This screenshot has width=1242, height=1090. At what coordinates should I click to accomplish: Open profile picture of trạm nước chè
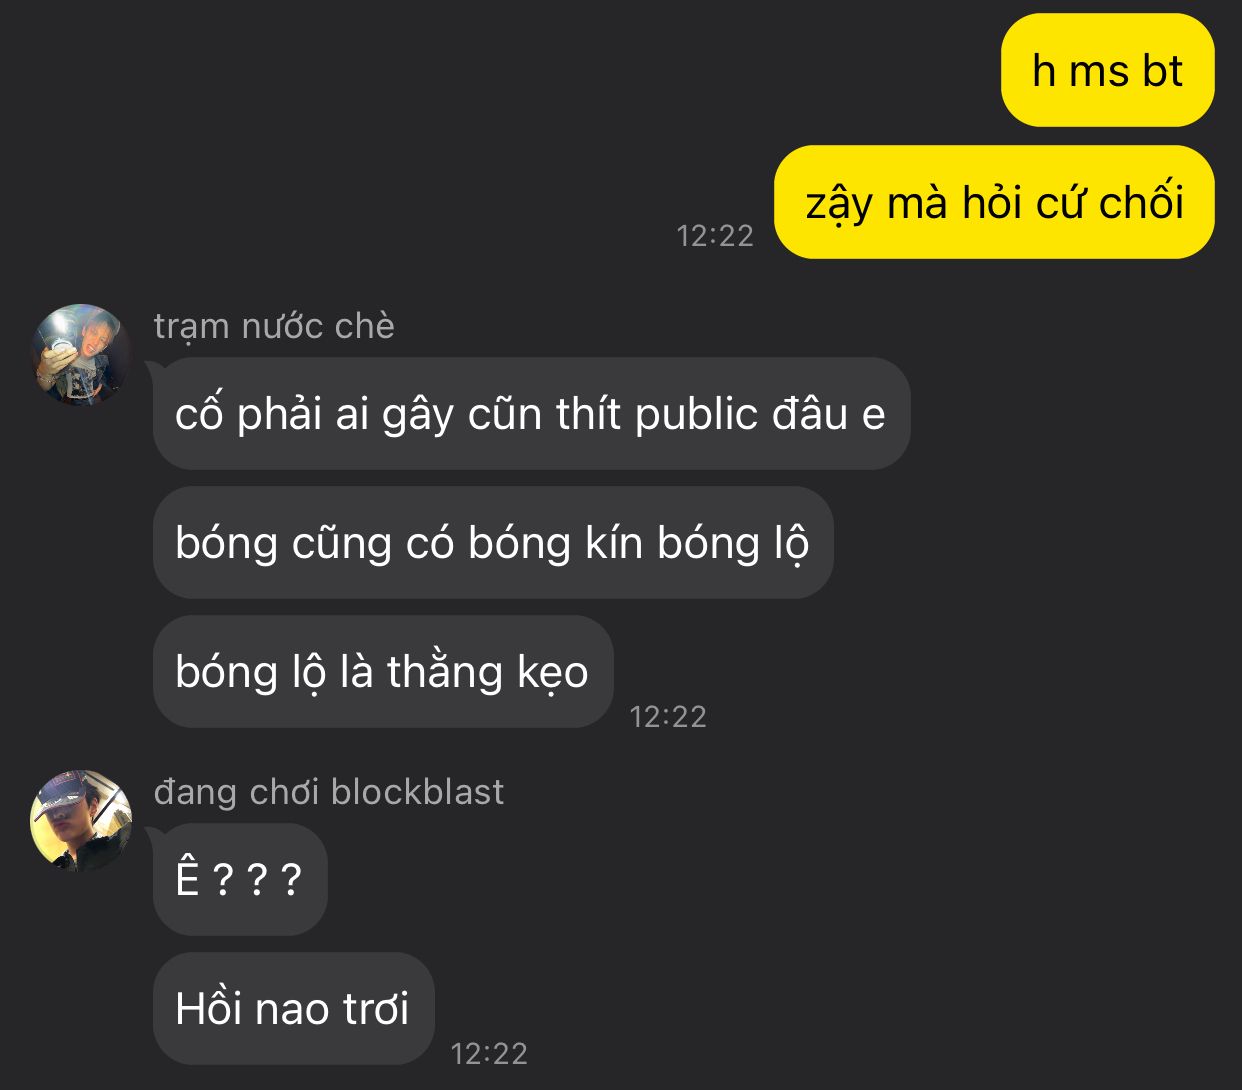82,355
